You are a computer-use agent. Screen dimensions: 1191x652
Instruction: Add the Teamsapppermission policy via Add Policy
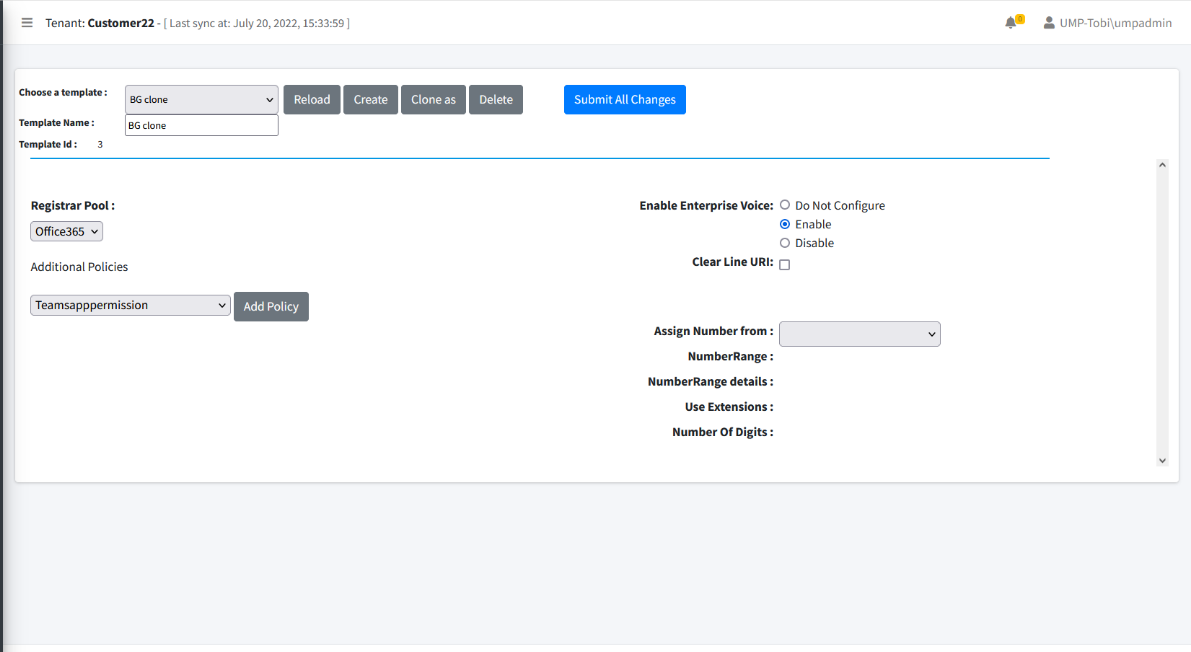coord(271,306)
